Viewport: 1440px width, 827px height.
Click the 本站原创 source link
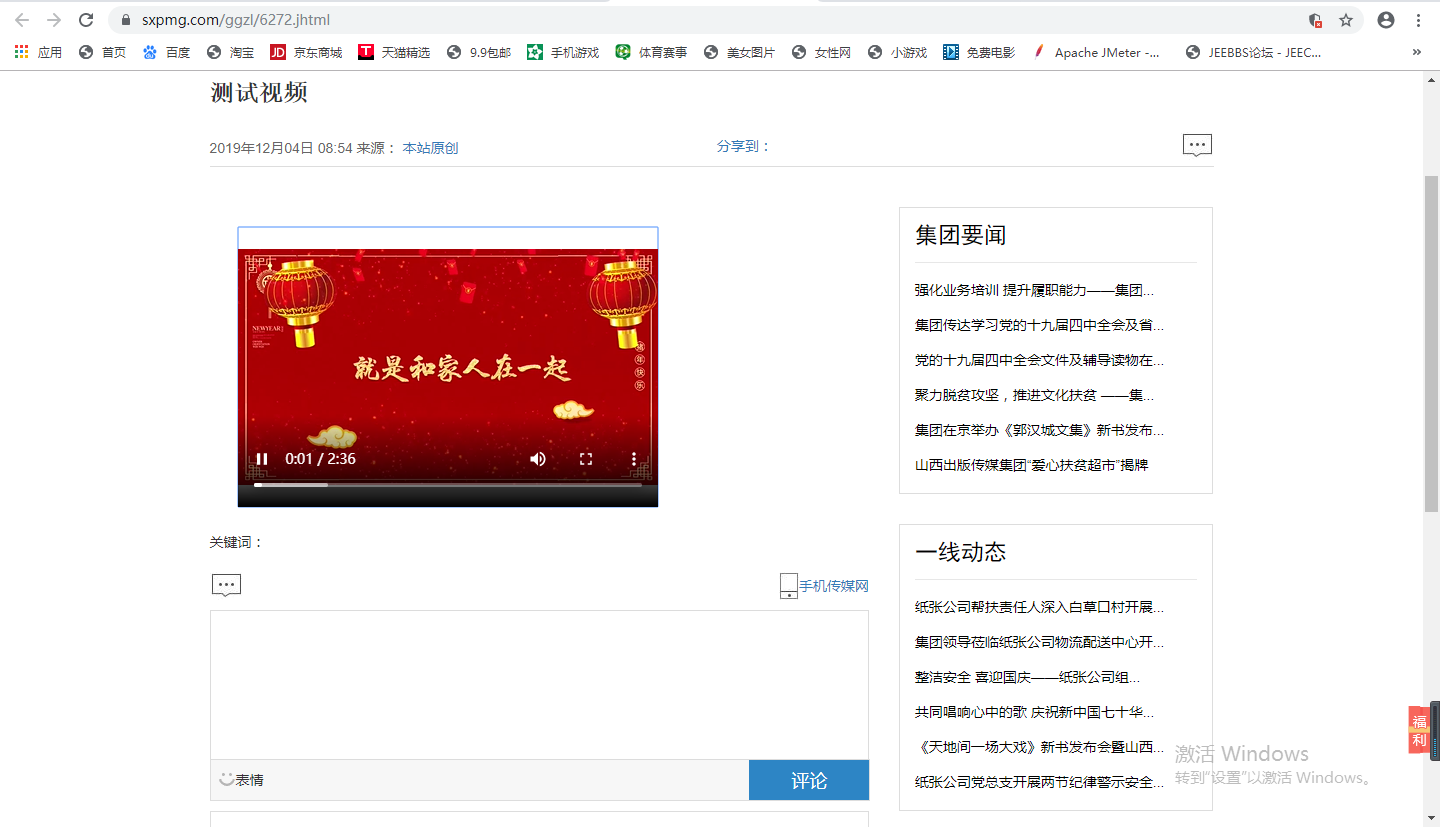tap(430, 148)
